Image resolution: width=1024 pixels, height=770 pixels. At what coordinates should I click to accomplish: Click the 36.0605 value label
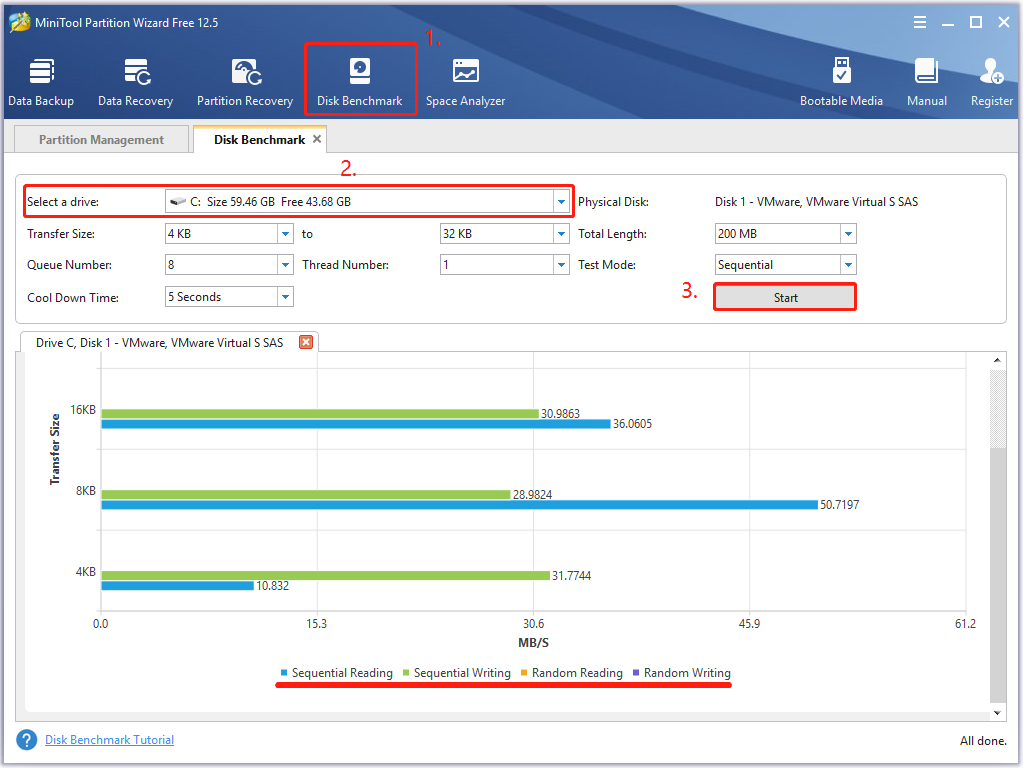632,424
